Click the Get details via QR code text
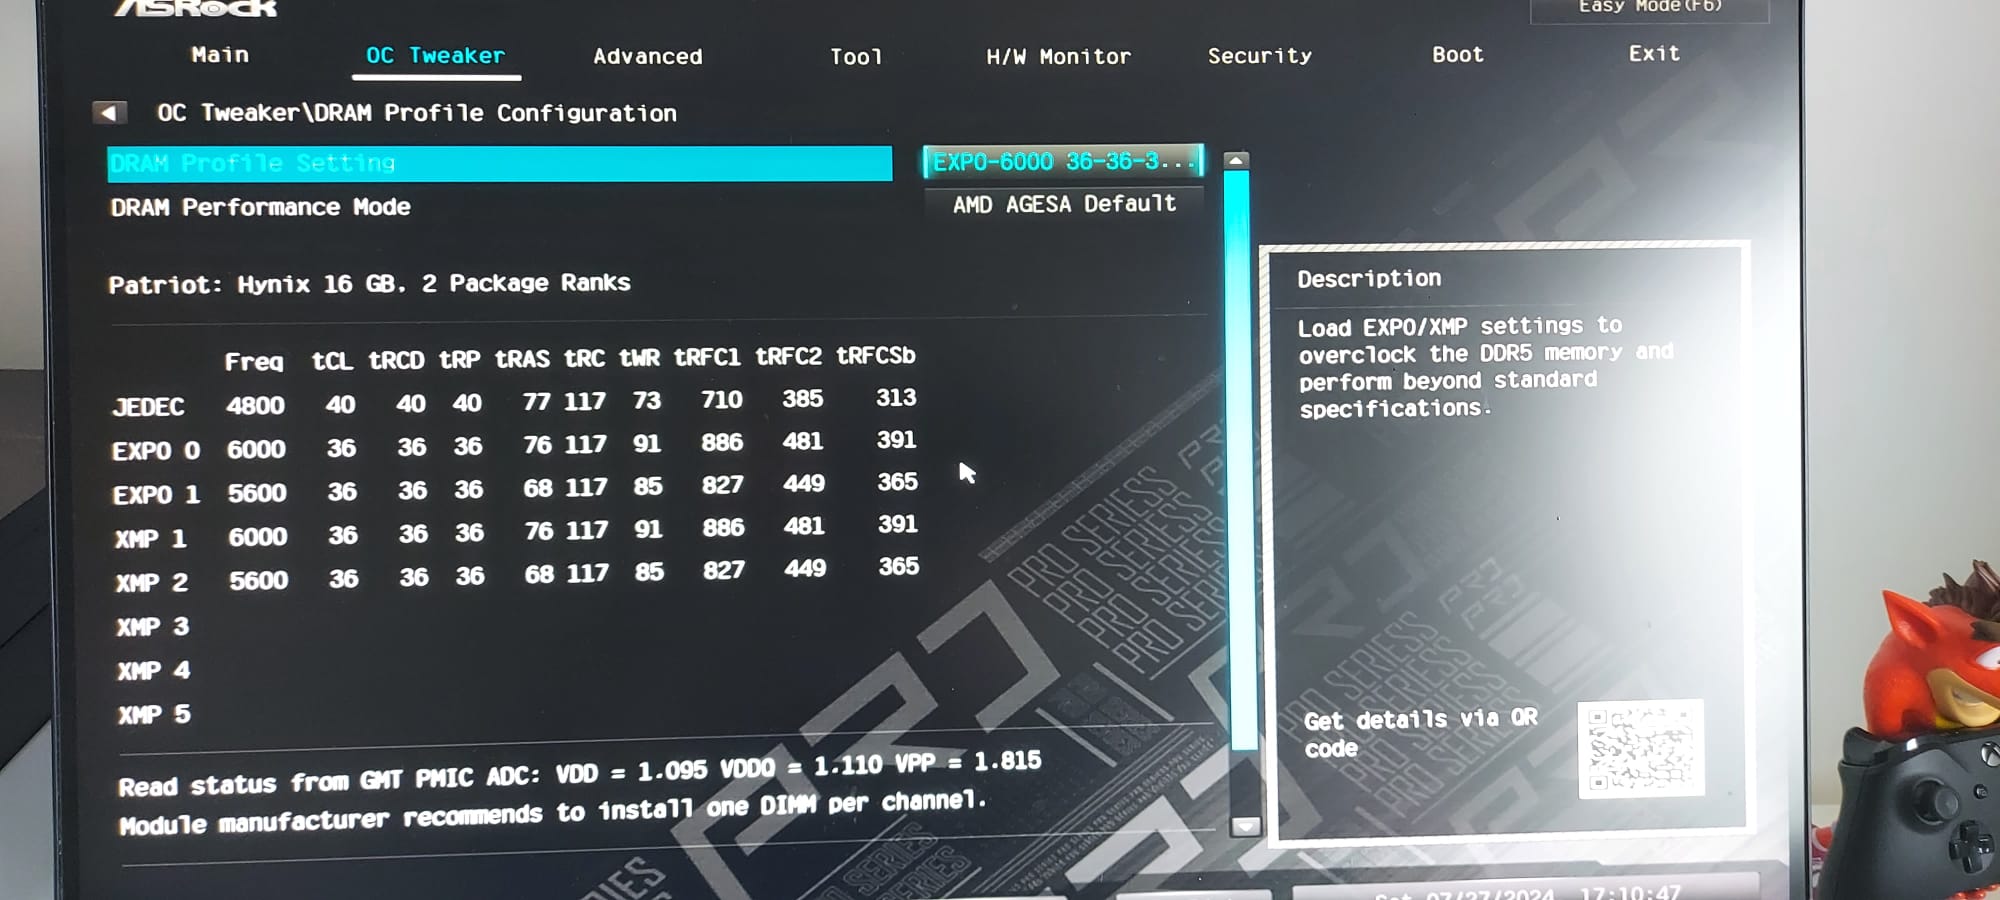This screenshot has height=900, width=2000. 1420,733
